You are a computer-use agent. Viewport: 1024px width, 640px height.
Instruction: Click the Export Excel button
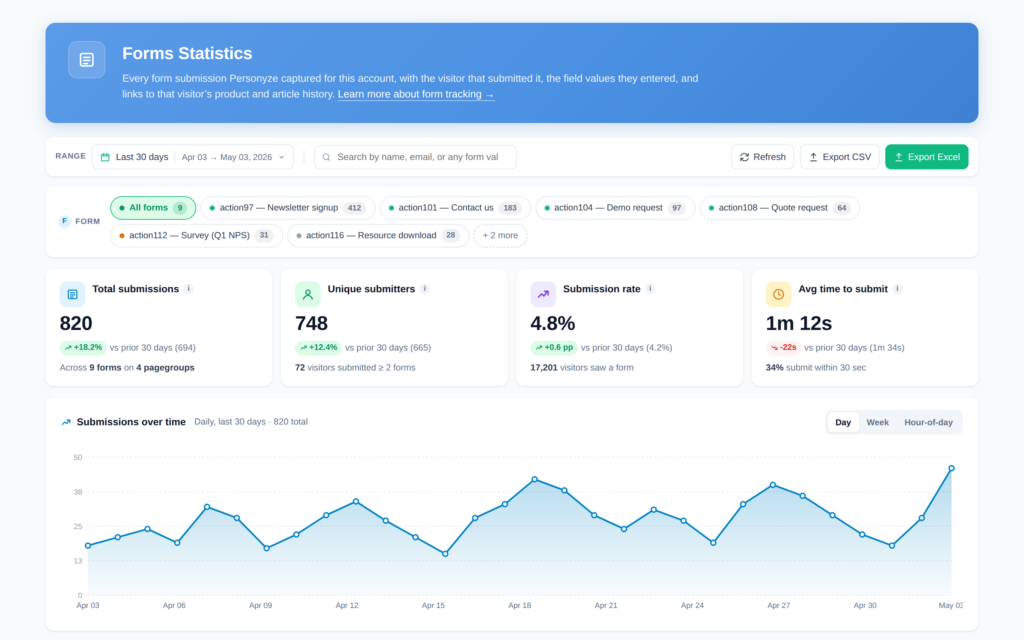coord(927,157)
